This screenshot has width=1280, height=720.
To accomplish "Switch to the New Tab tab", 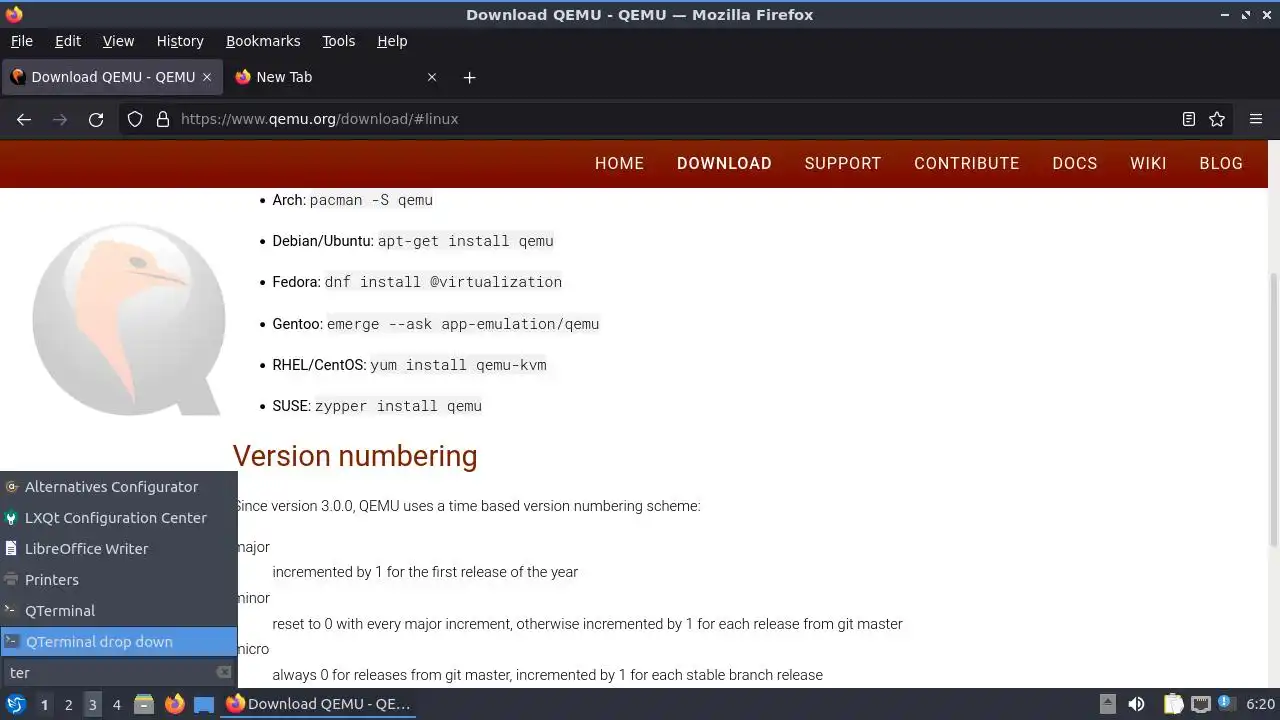I will click(x=336, y=77).
